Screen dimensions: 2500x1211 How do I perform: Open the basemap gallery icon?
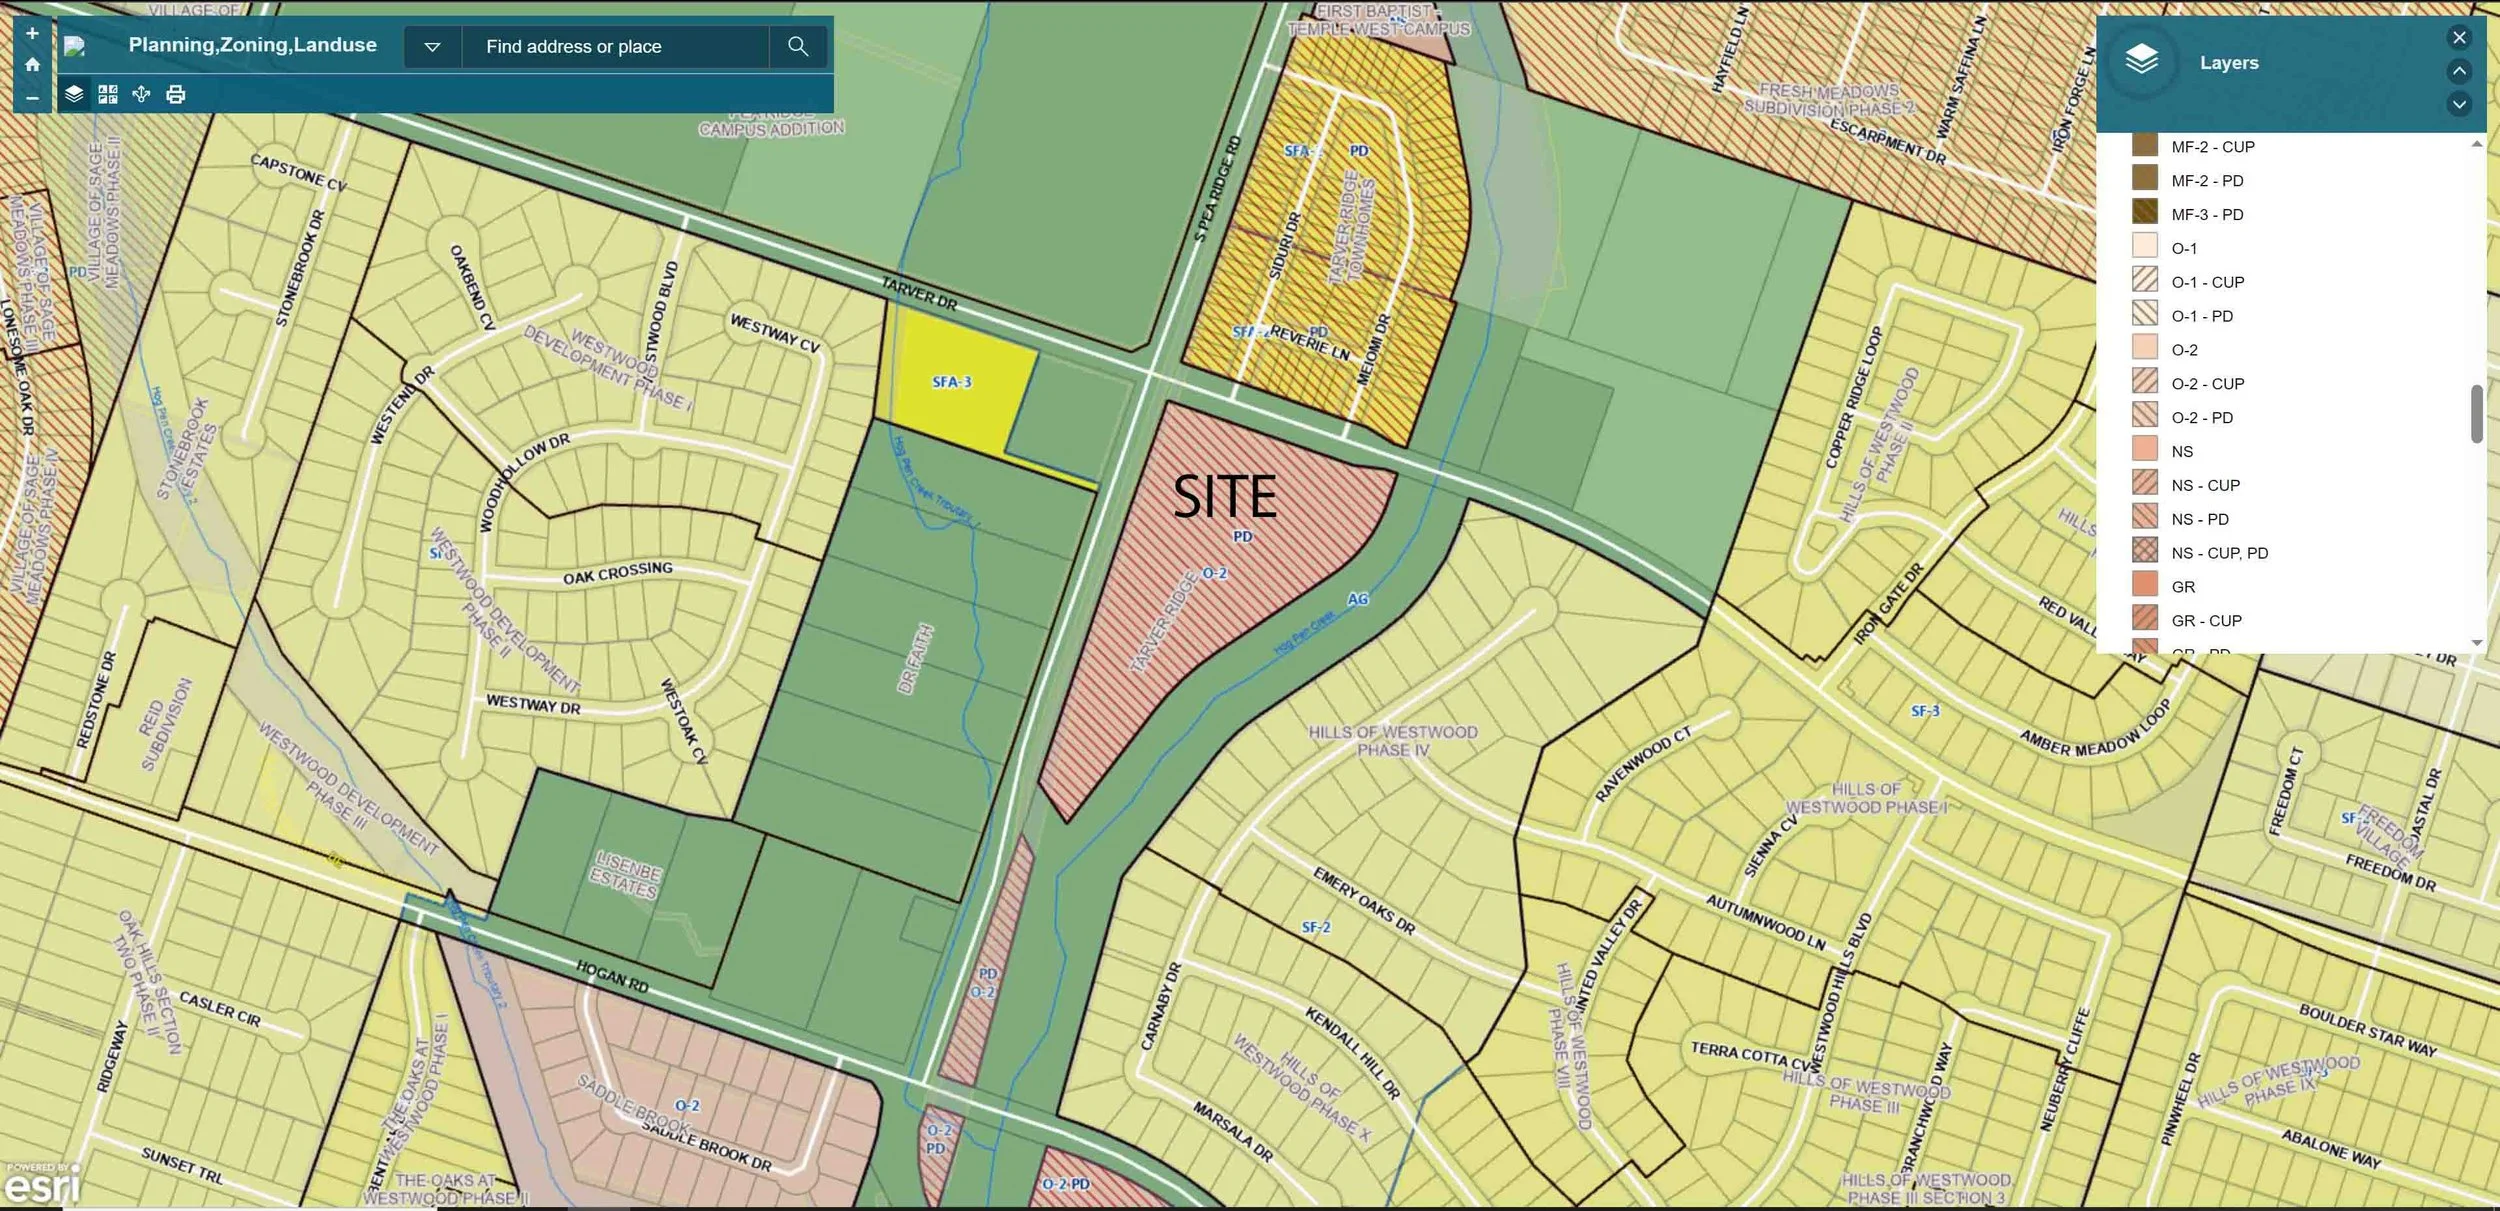[108, 94]
